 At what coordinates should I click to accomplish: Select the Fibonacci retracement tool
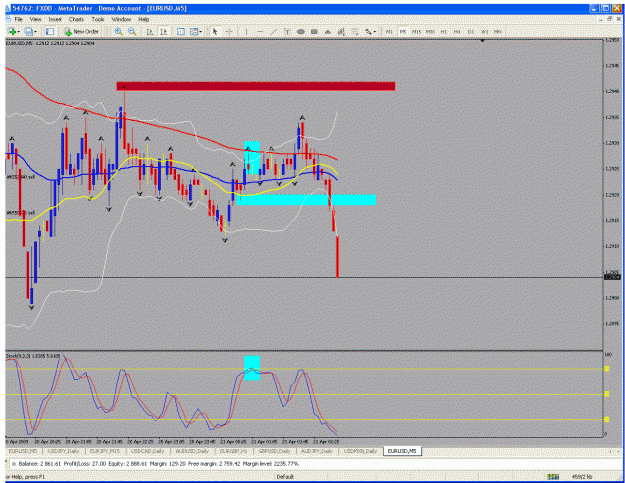(x=355, y=31)
